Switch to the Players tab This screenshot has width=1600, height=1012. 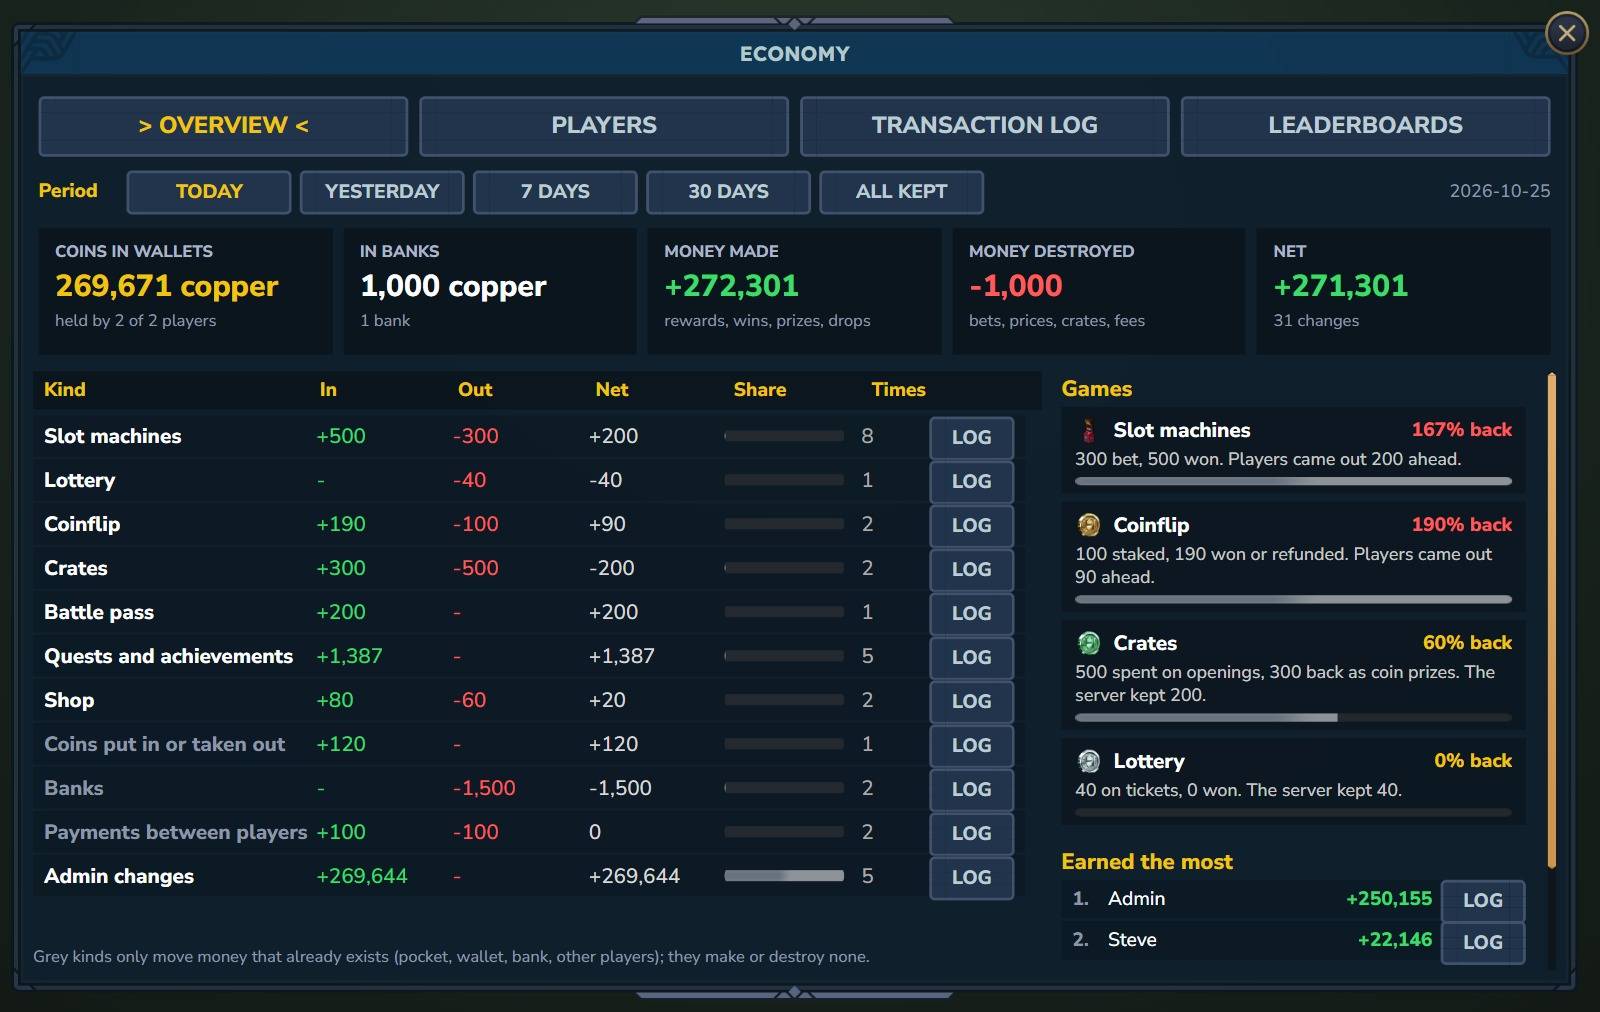[604, 126]
